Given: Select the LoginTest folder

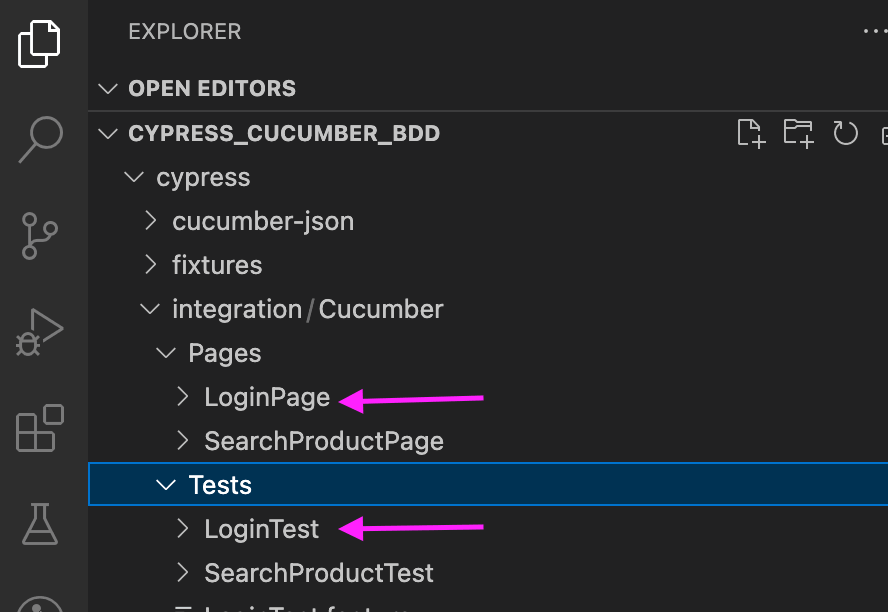Looking at the screenshot, I should pos(261,528).
